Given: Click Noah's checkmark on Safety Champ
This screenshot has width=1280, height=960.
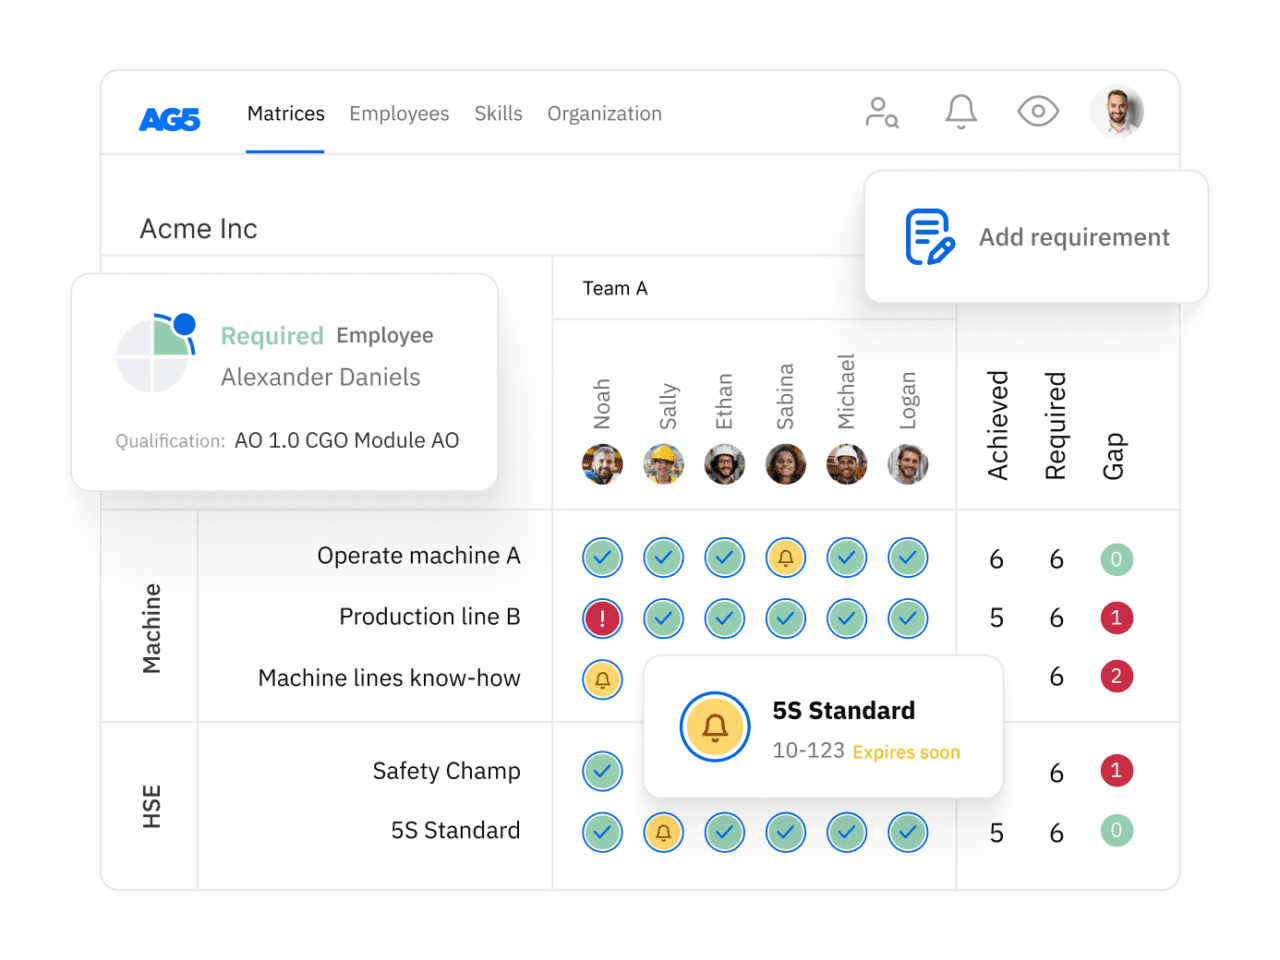Looking at the screenshot, I should pyautogui.click(x=603, y=771).
